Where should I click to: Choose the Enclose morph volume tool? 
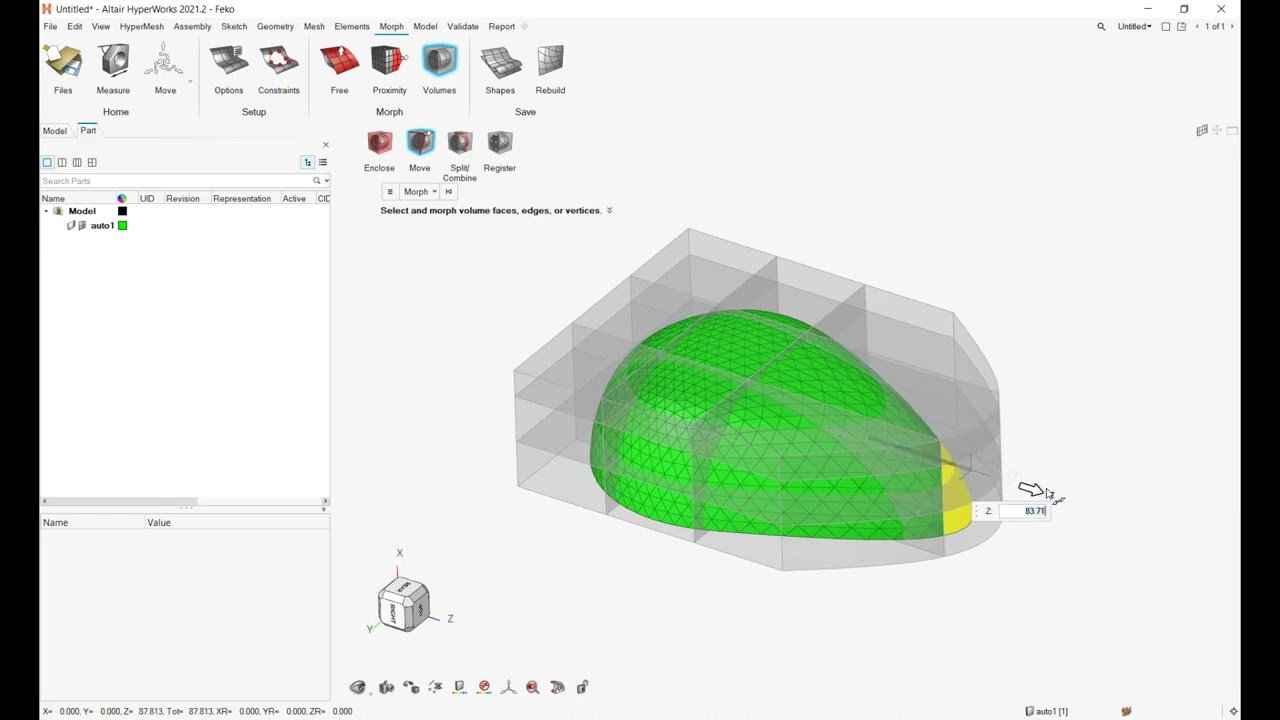(379, 152)
